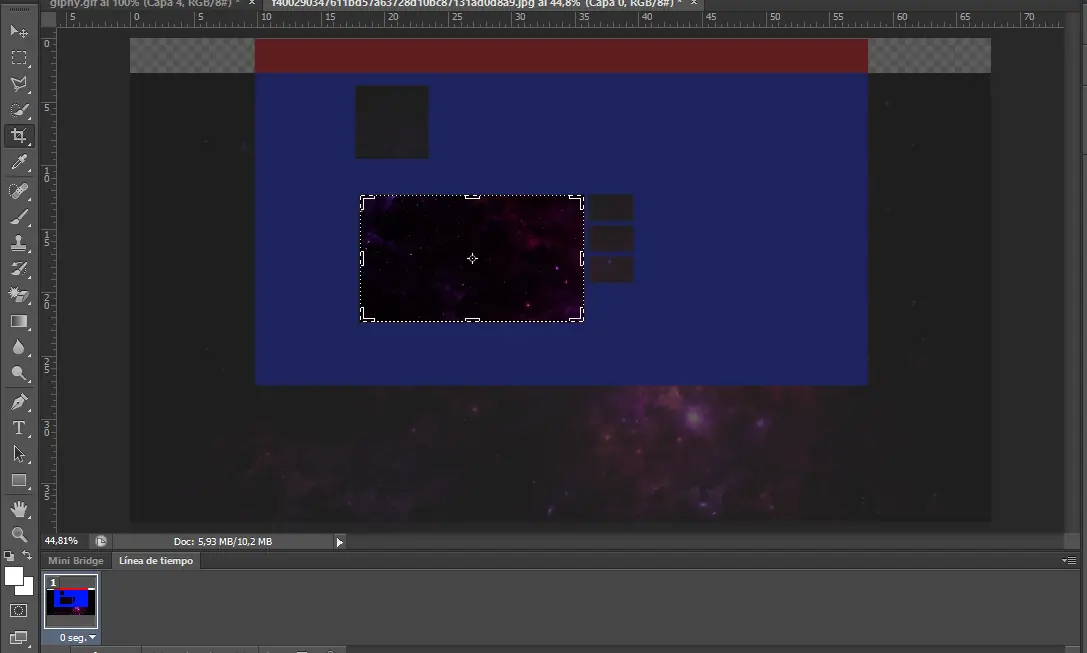Change the screen mode

(x=19, y=637)
